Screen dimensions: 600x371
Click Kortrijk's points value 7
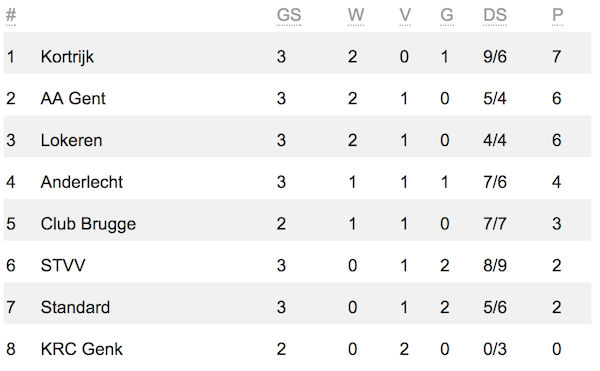coord(557,57)
